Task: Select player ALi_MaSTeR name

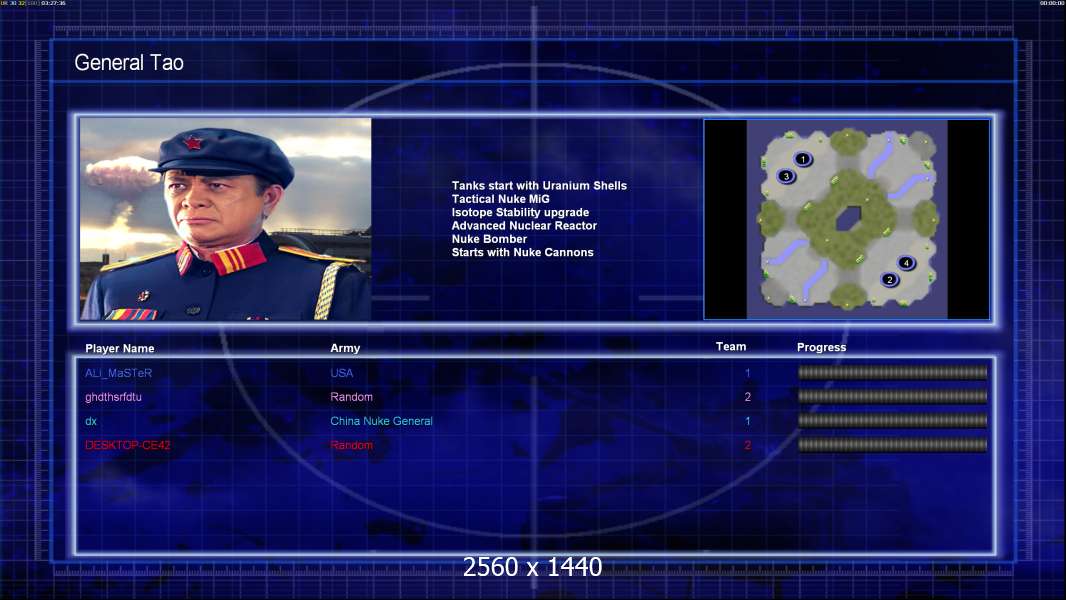Action: click(x=118, y=373)
